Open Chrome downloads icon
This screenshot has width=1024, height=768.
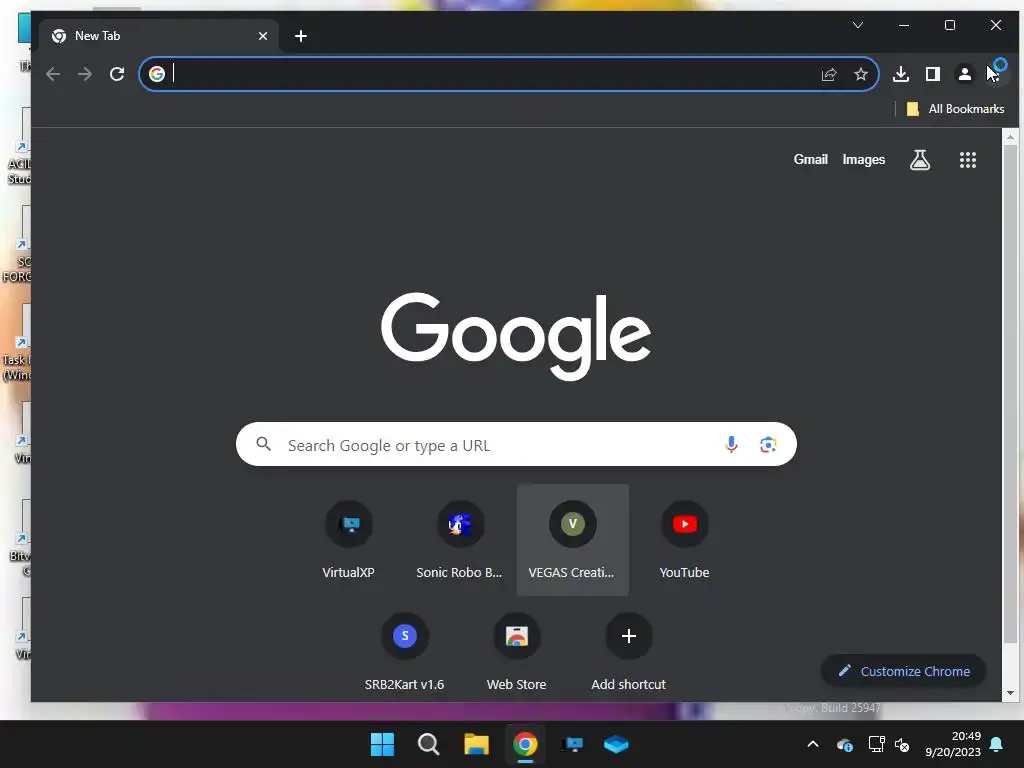901,74
